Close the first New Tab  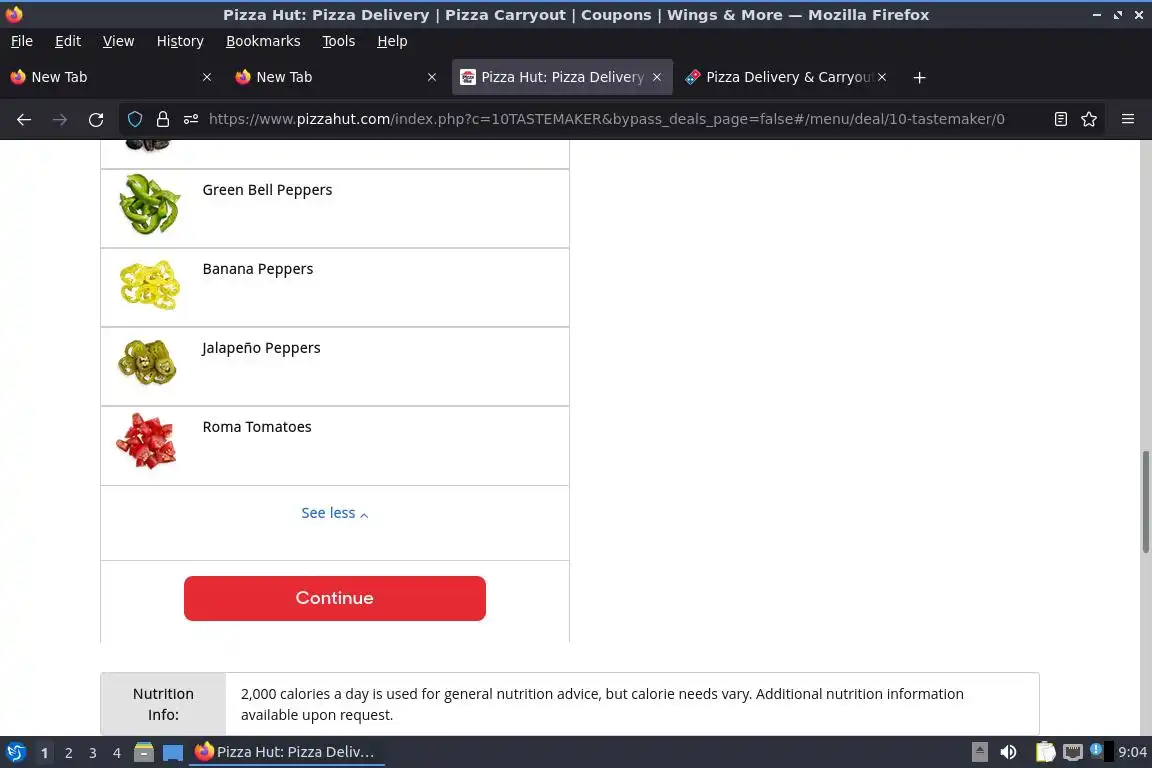click(x=207, y=77)
